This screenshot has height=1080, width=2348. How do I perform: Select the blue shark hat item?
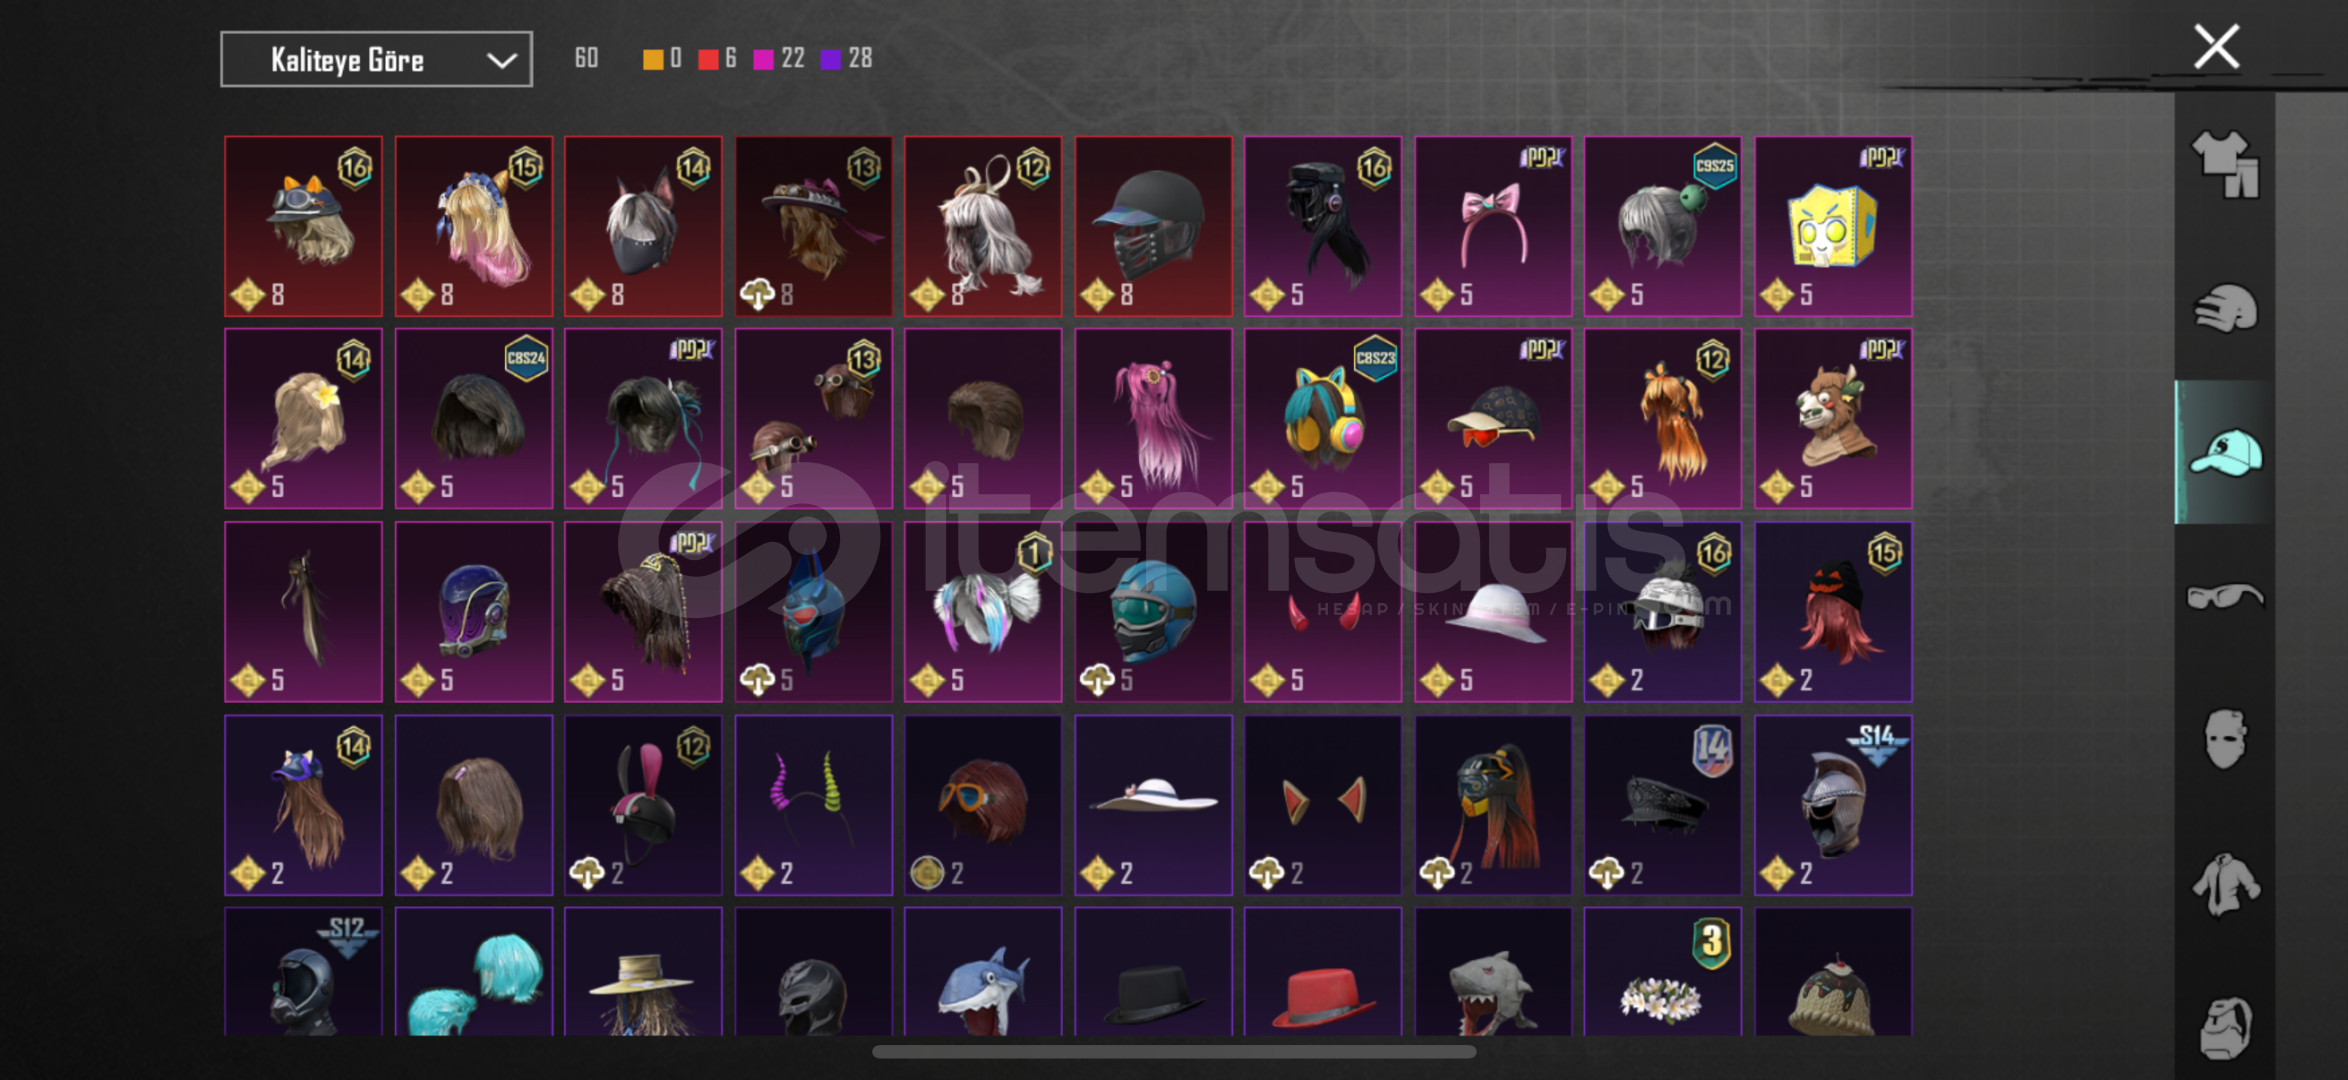click(x=983, y=972)
